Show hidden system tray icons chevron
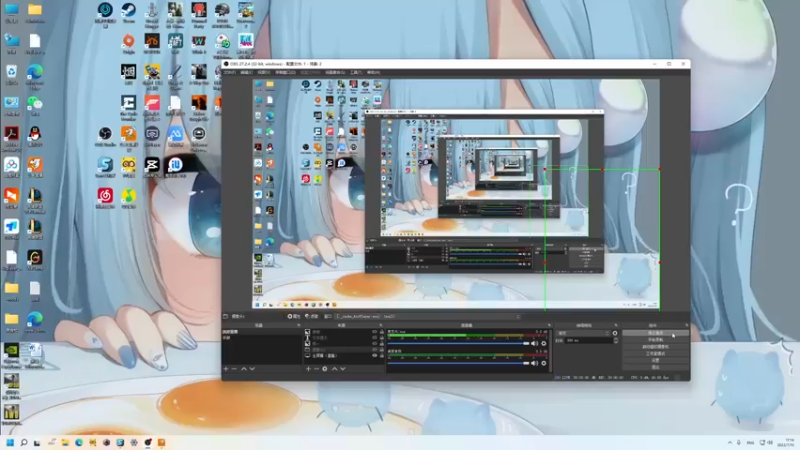The image size is (800, 450). point(730,442)
